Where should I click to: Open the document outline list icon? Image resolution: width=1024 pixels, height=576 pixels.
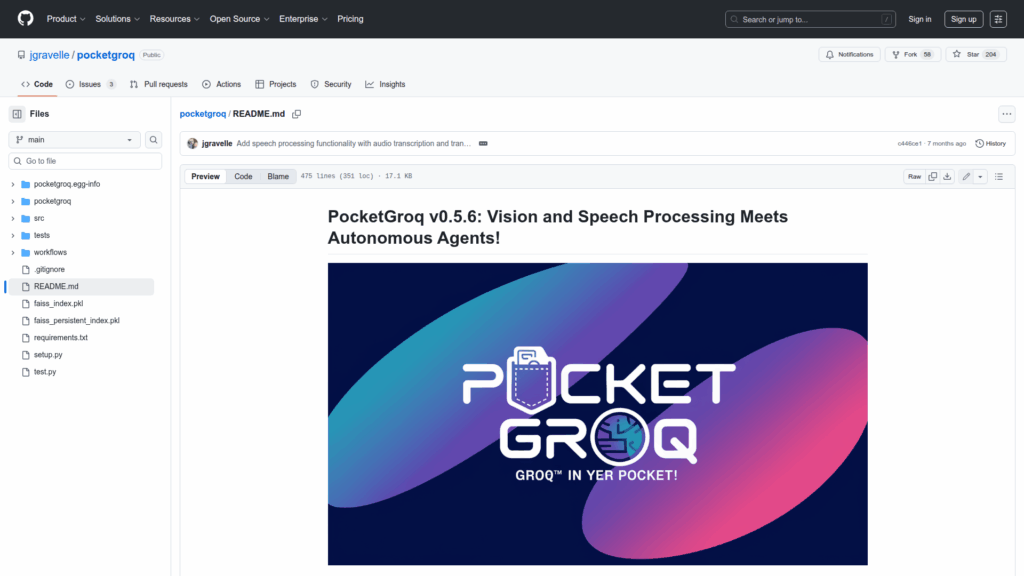(999, 176)
